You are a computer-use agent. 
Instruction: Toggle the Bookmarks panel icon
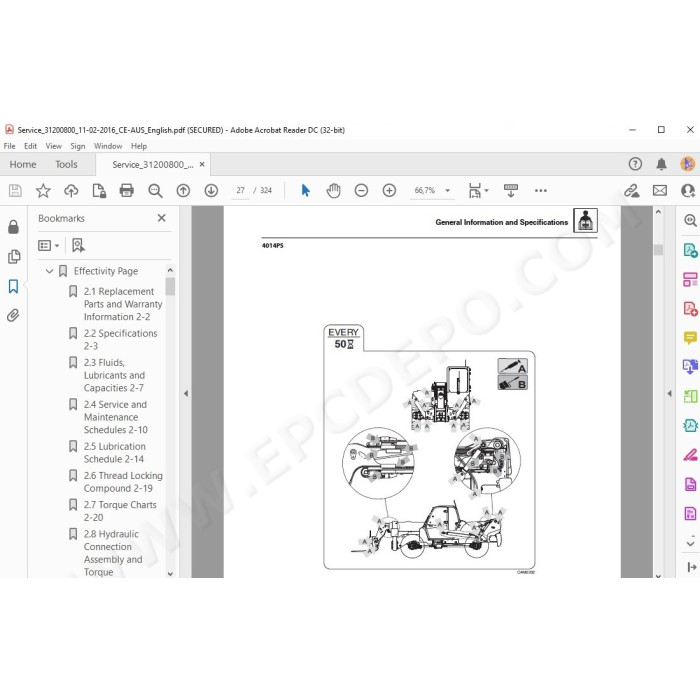pos(13,286)
